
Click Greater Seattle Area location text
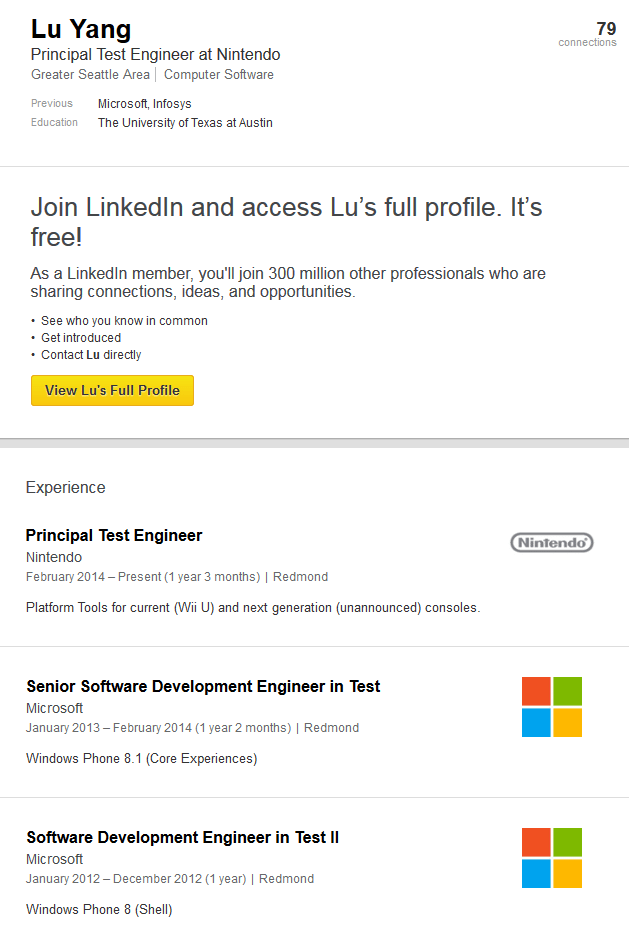(90, 75)
